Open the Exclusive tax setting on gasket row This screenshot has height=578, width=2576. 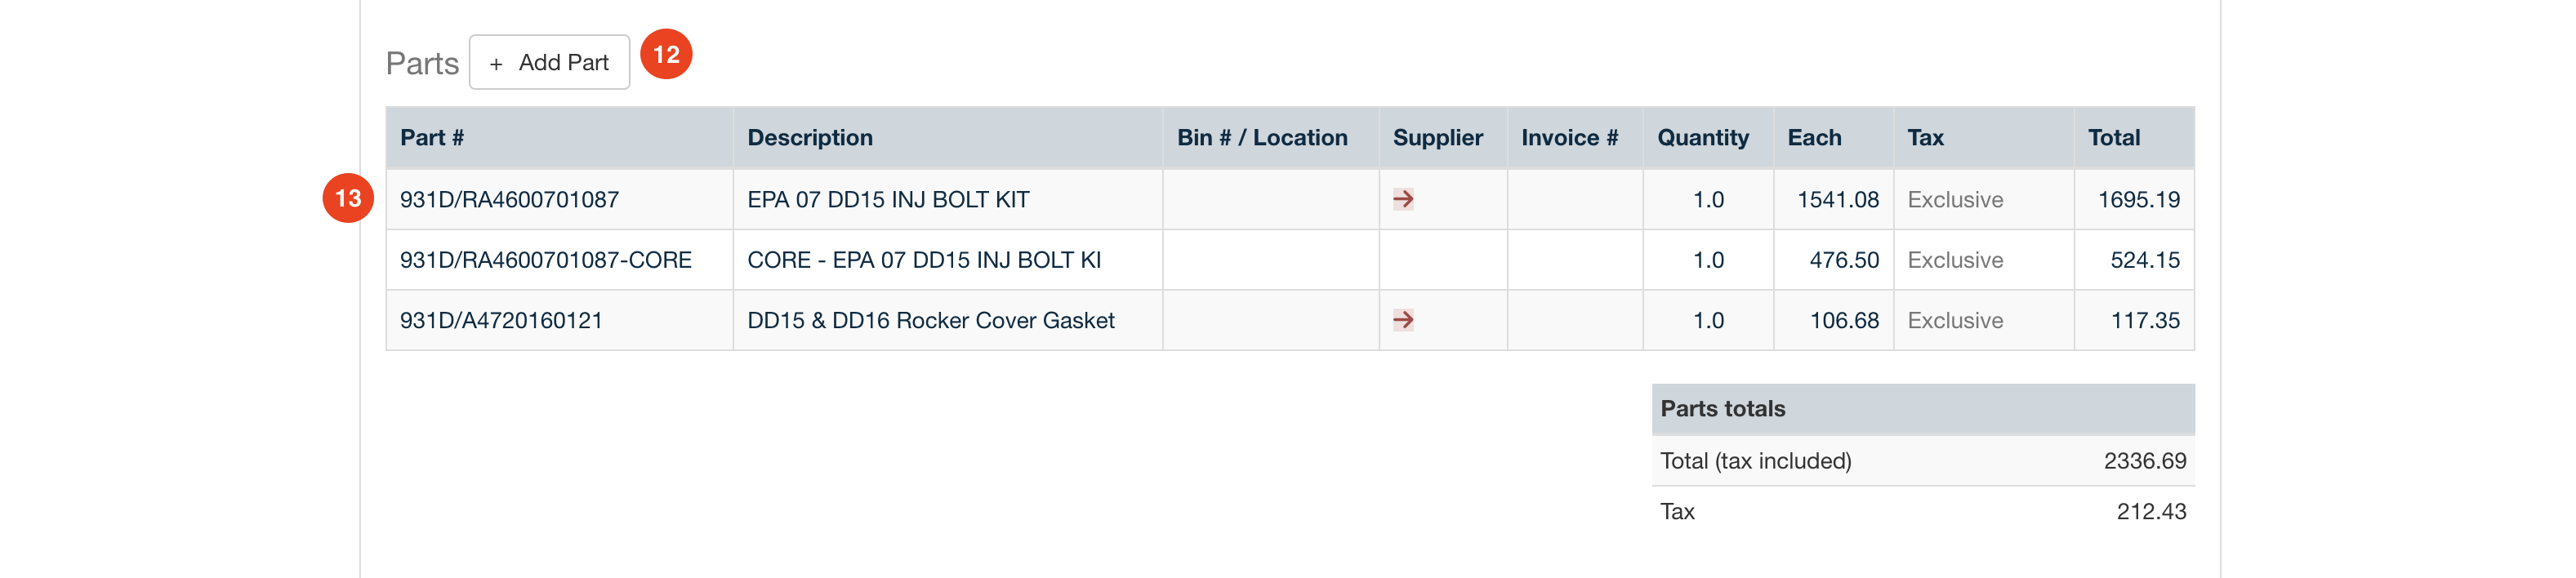[1955, 321]
